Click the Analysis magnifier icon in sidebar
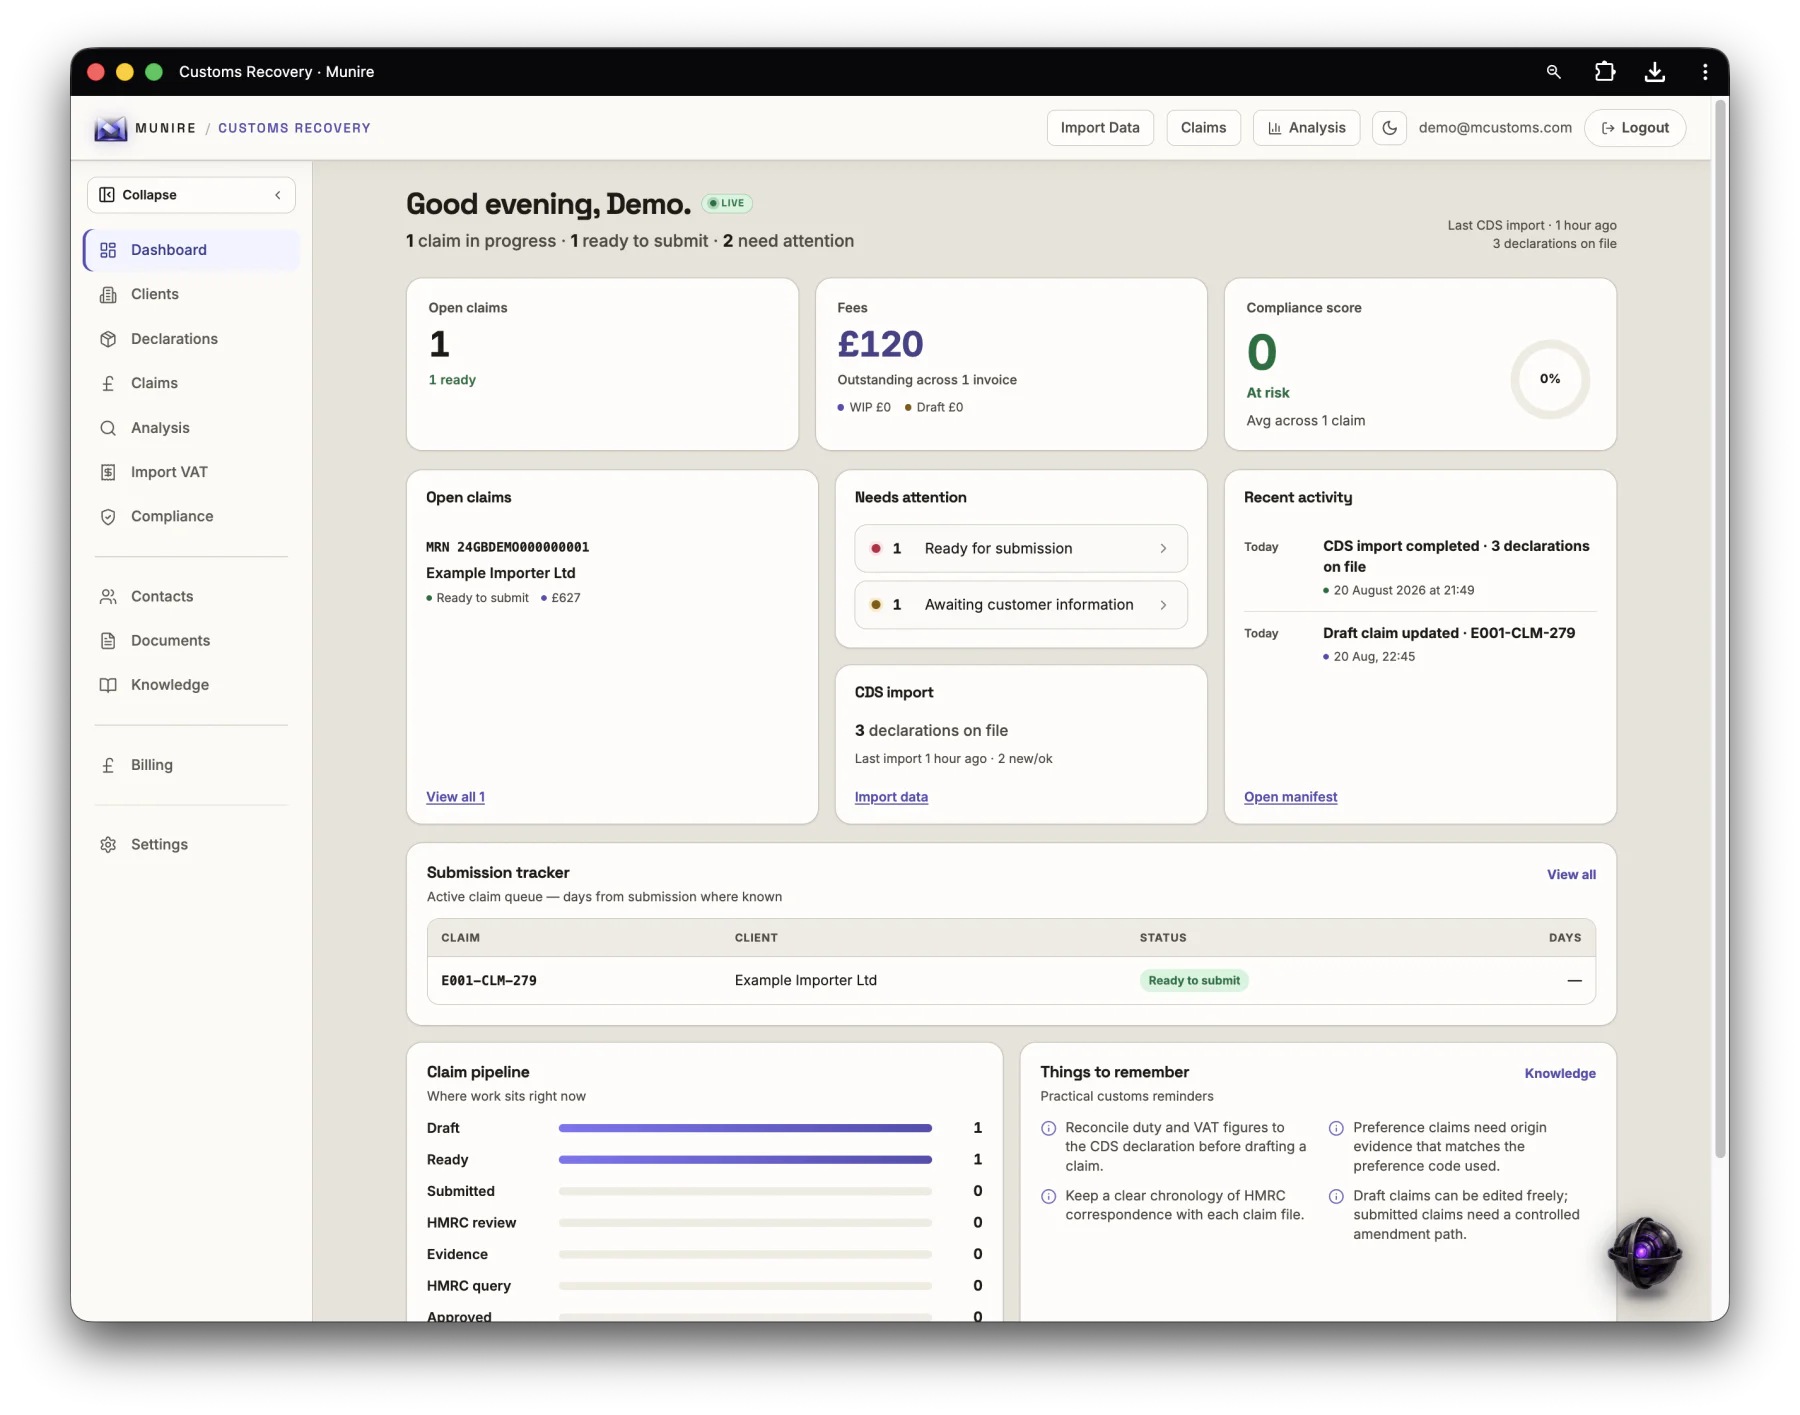This screenshot has width=1800, height=1415. [x=108, y=428]
